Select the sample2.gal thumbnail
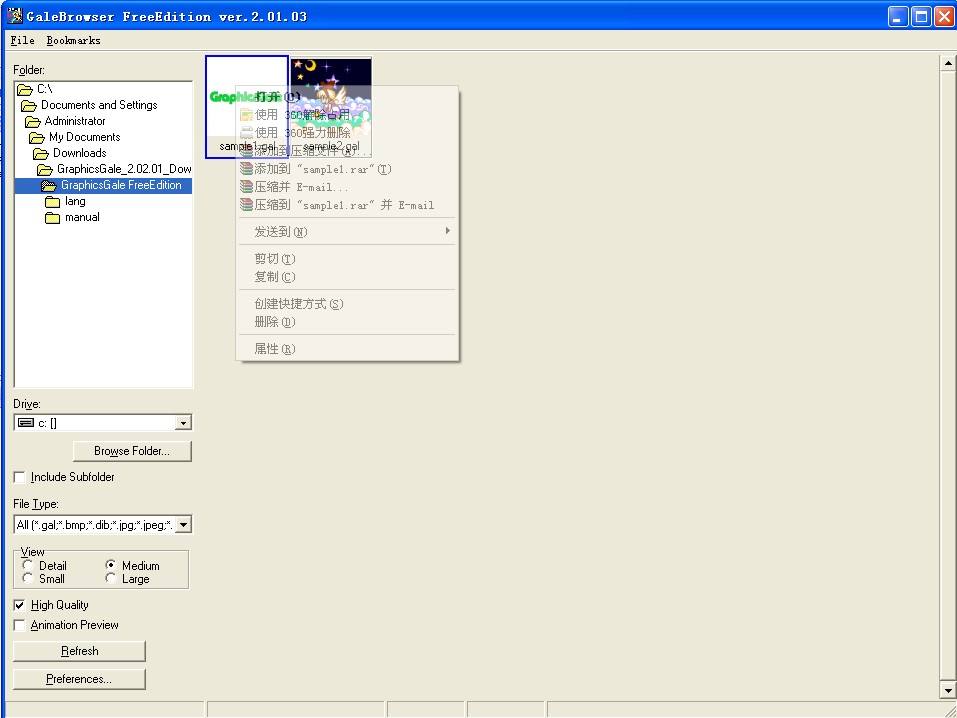The height and width of the screenshot is (718, 957). (331, 106)
